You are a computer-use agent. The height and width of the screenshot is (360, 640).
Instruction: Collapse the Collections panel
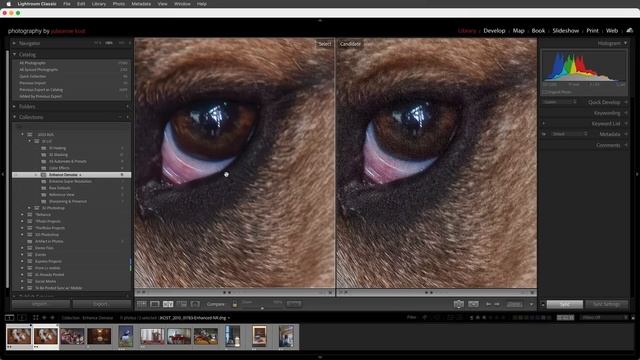(x=15, y=117)
